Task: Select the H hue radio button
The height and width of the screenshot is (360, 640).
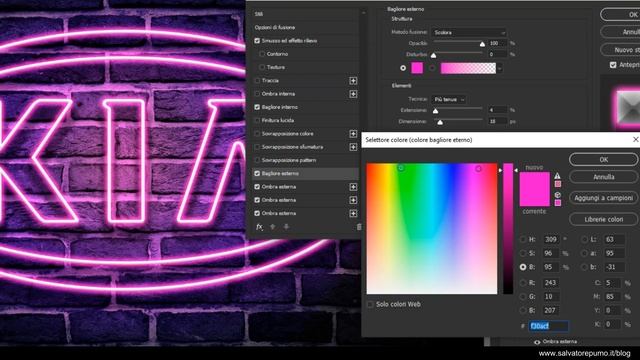Action: pyautogui.click(x=523, y=240)
